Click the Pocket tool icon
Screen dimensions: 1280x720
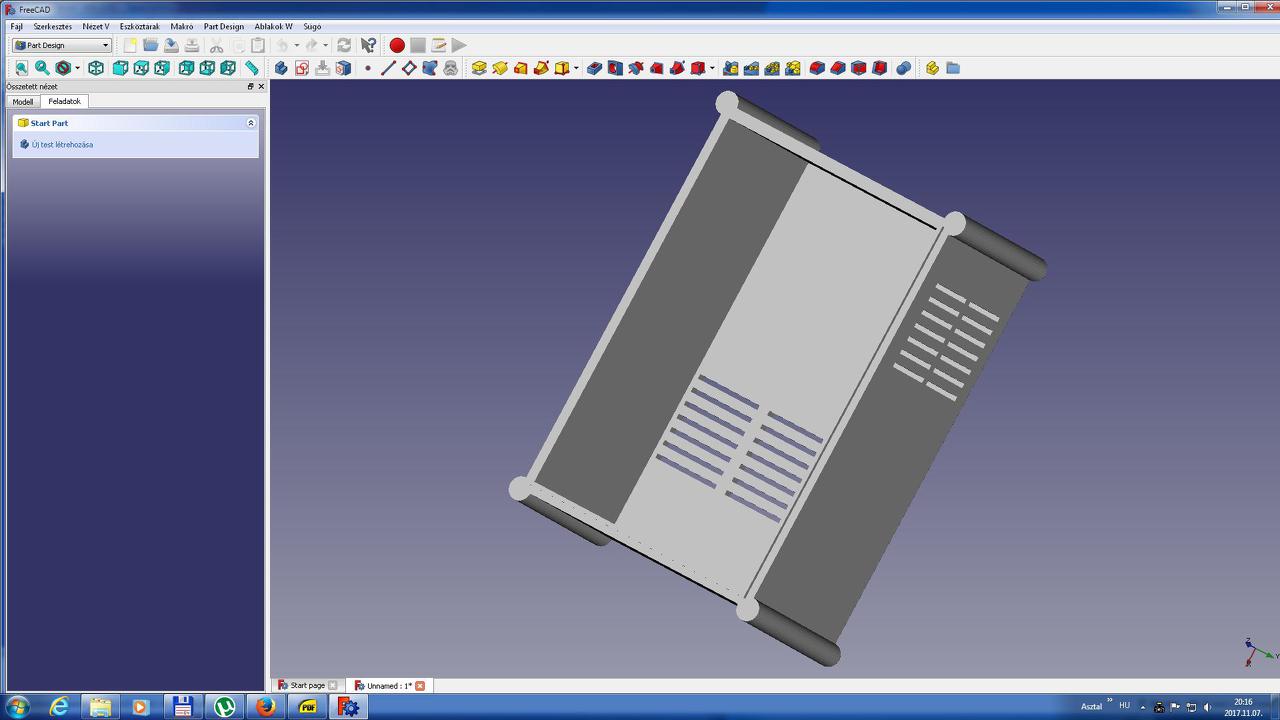(x=594, y=68)
